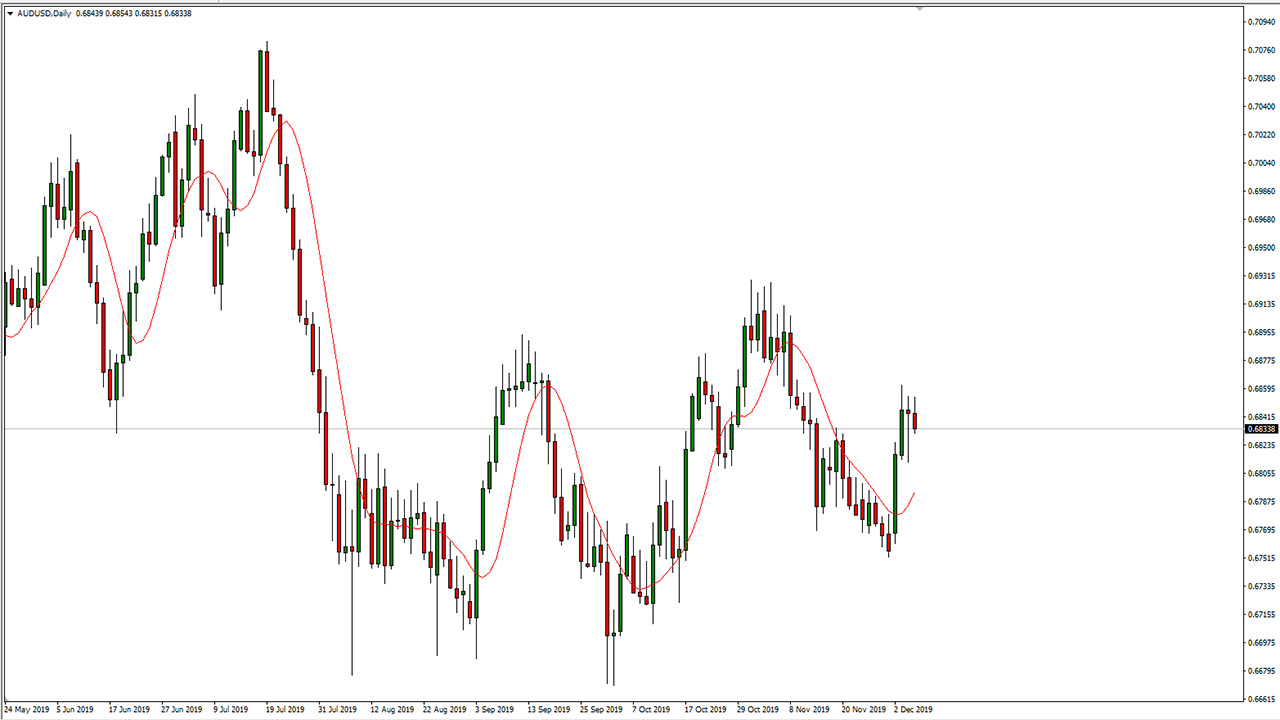Screen dimensions: 1280x720
Task: Click the 0.68955 price scale value
Action: click(x=1259, y=332)
